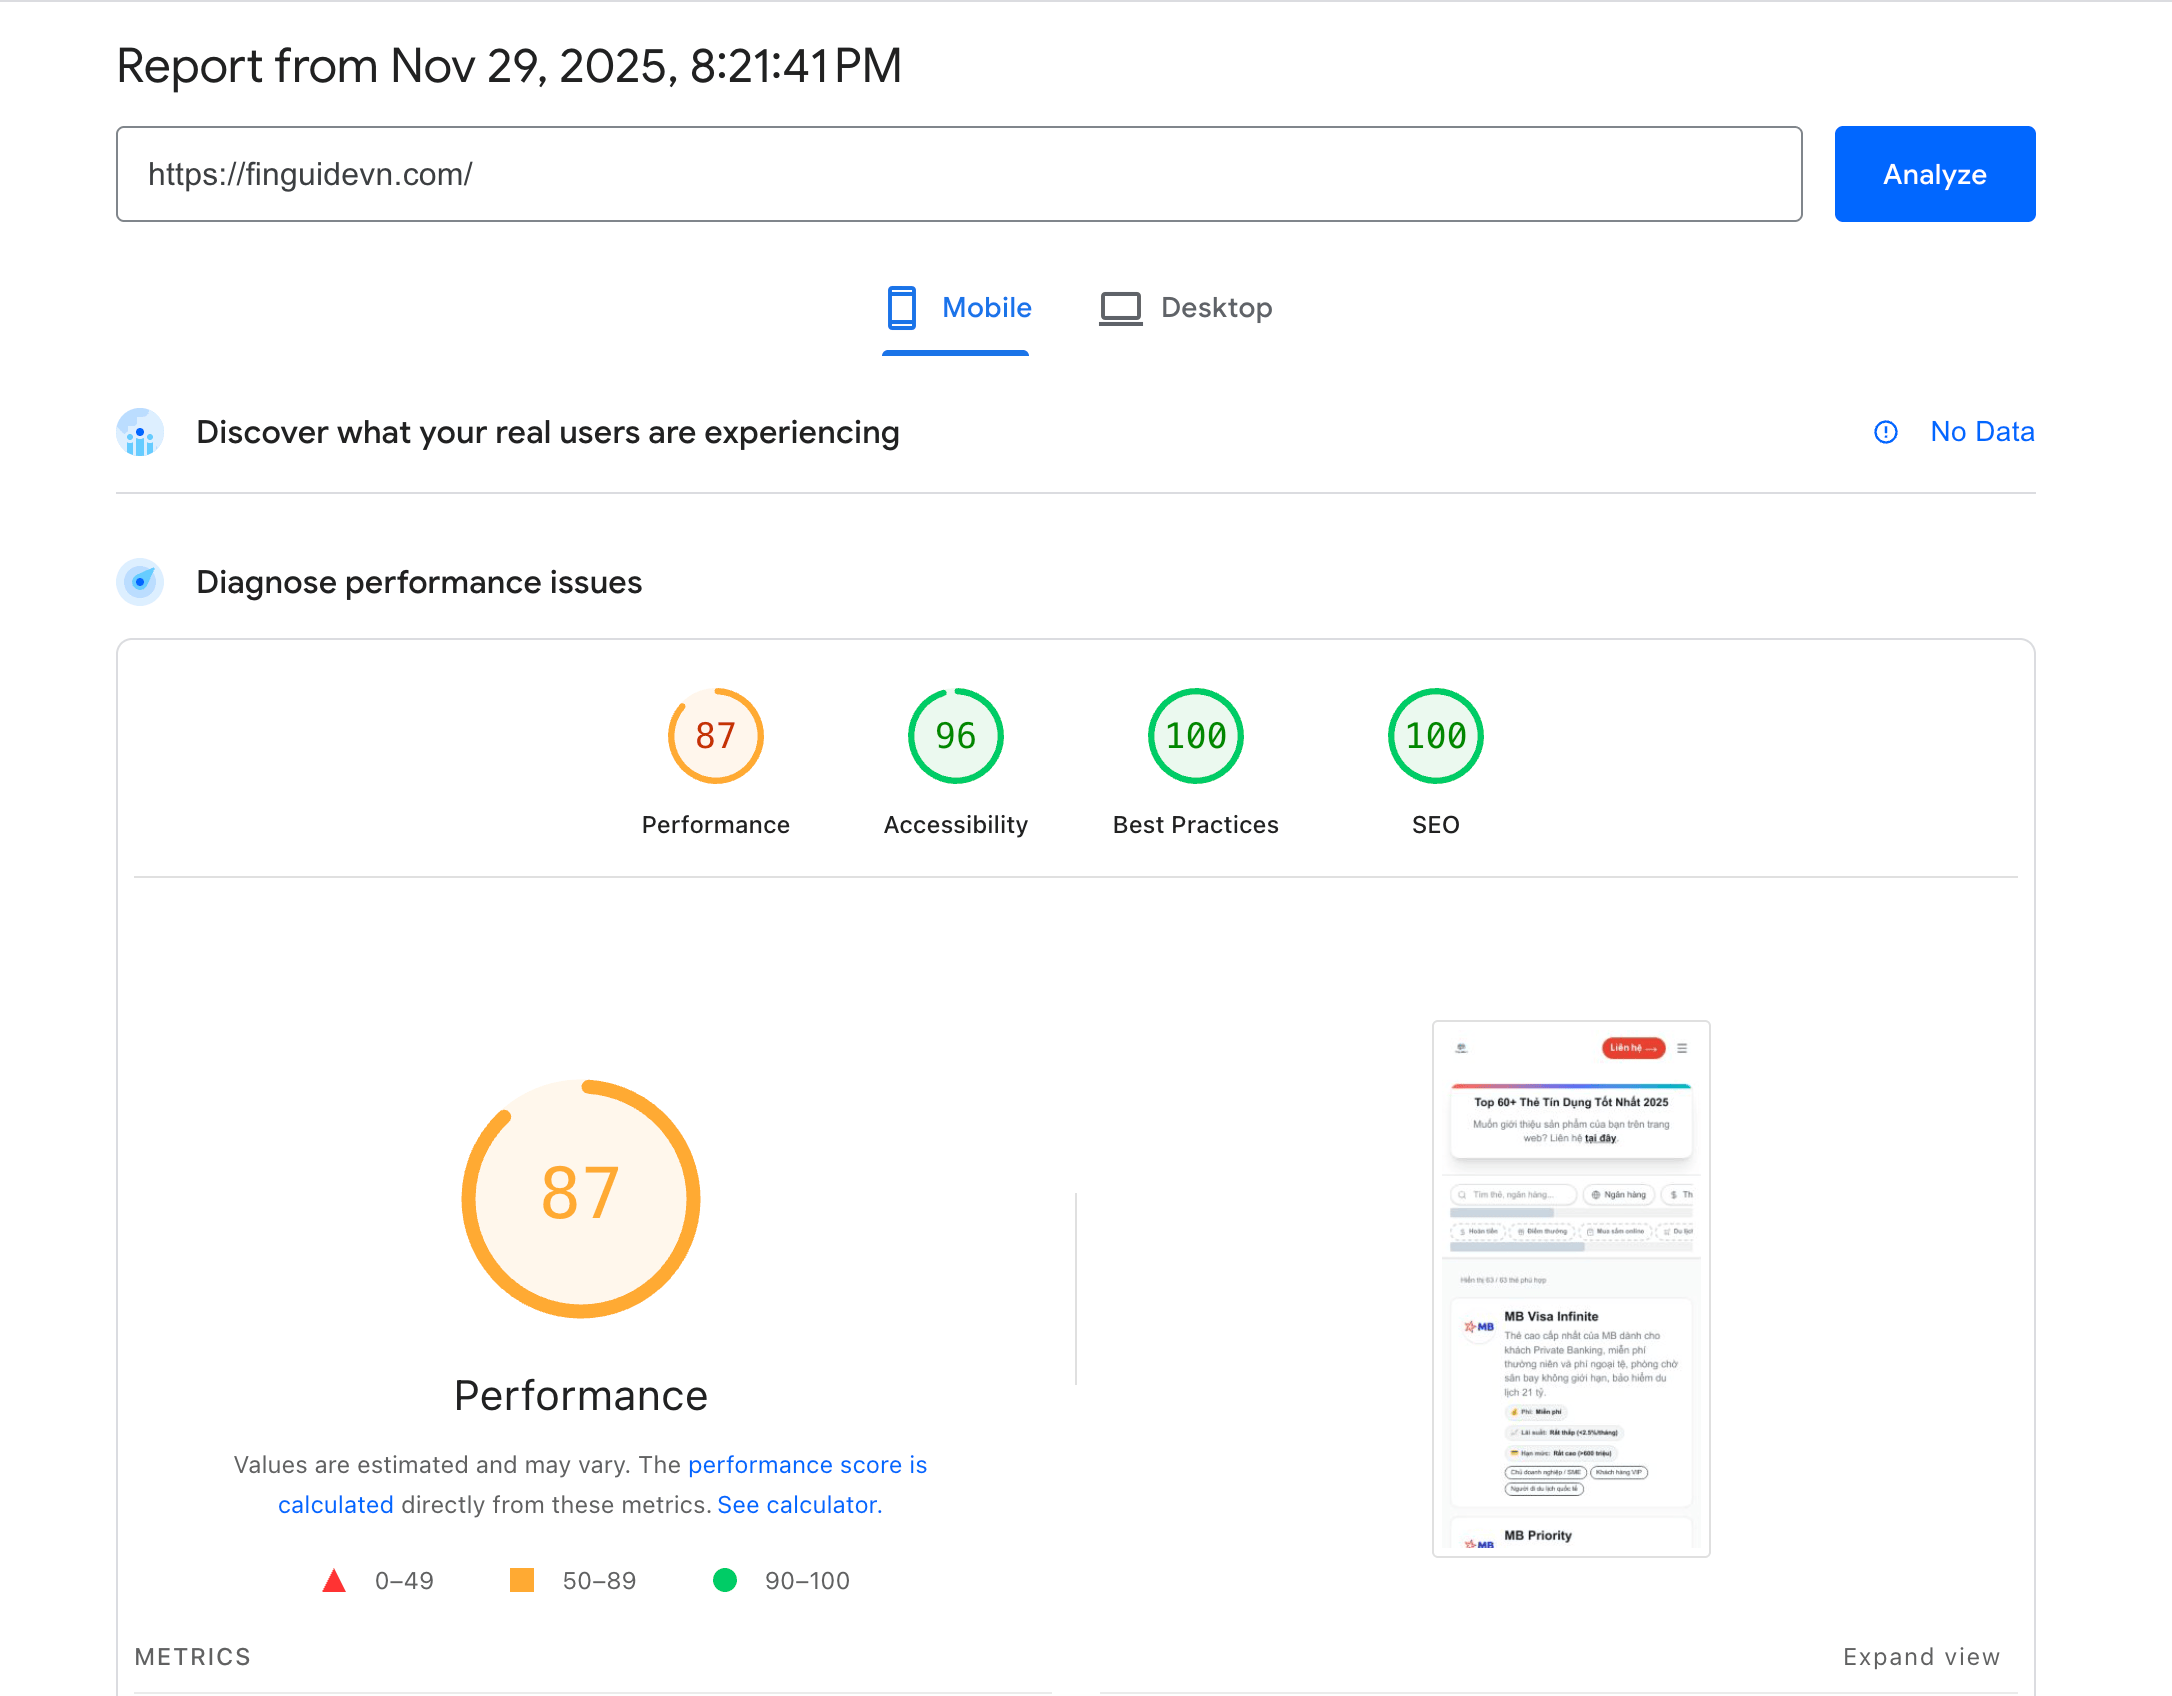Image resolution: width=2172 pixels, height=1696 pixels.
Task: Click No Data in real users section
Action: pyautogui.click(x=1983, y=431)
